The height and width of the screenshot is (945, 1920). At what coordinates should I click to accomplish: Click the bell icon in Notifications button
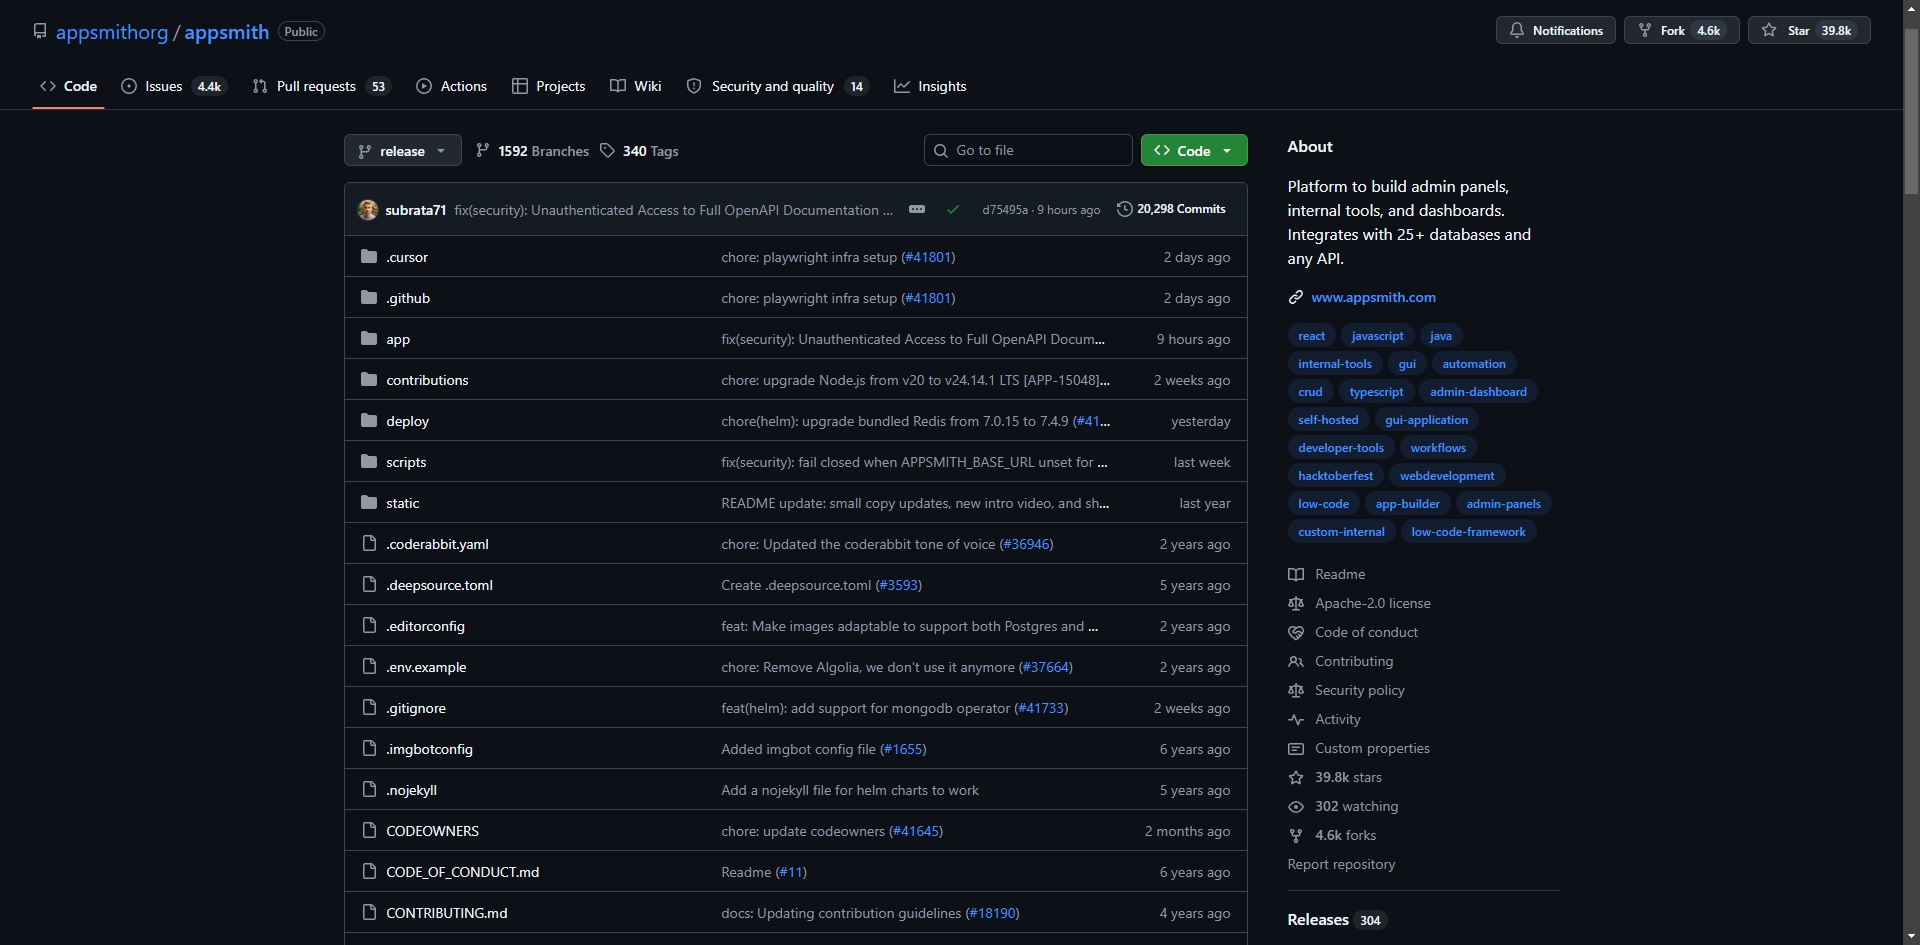pyautogui.click(x=1516, y=31)
